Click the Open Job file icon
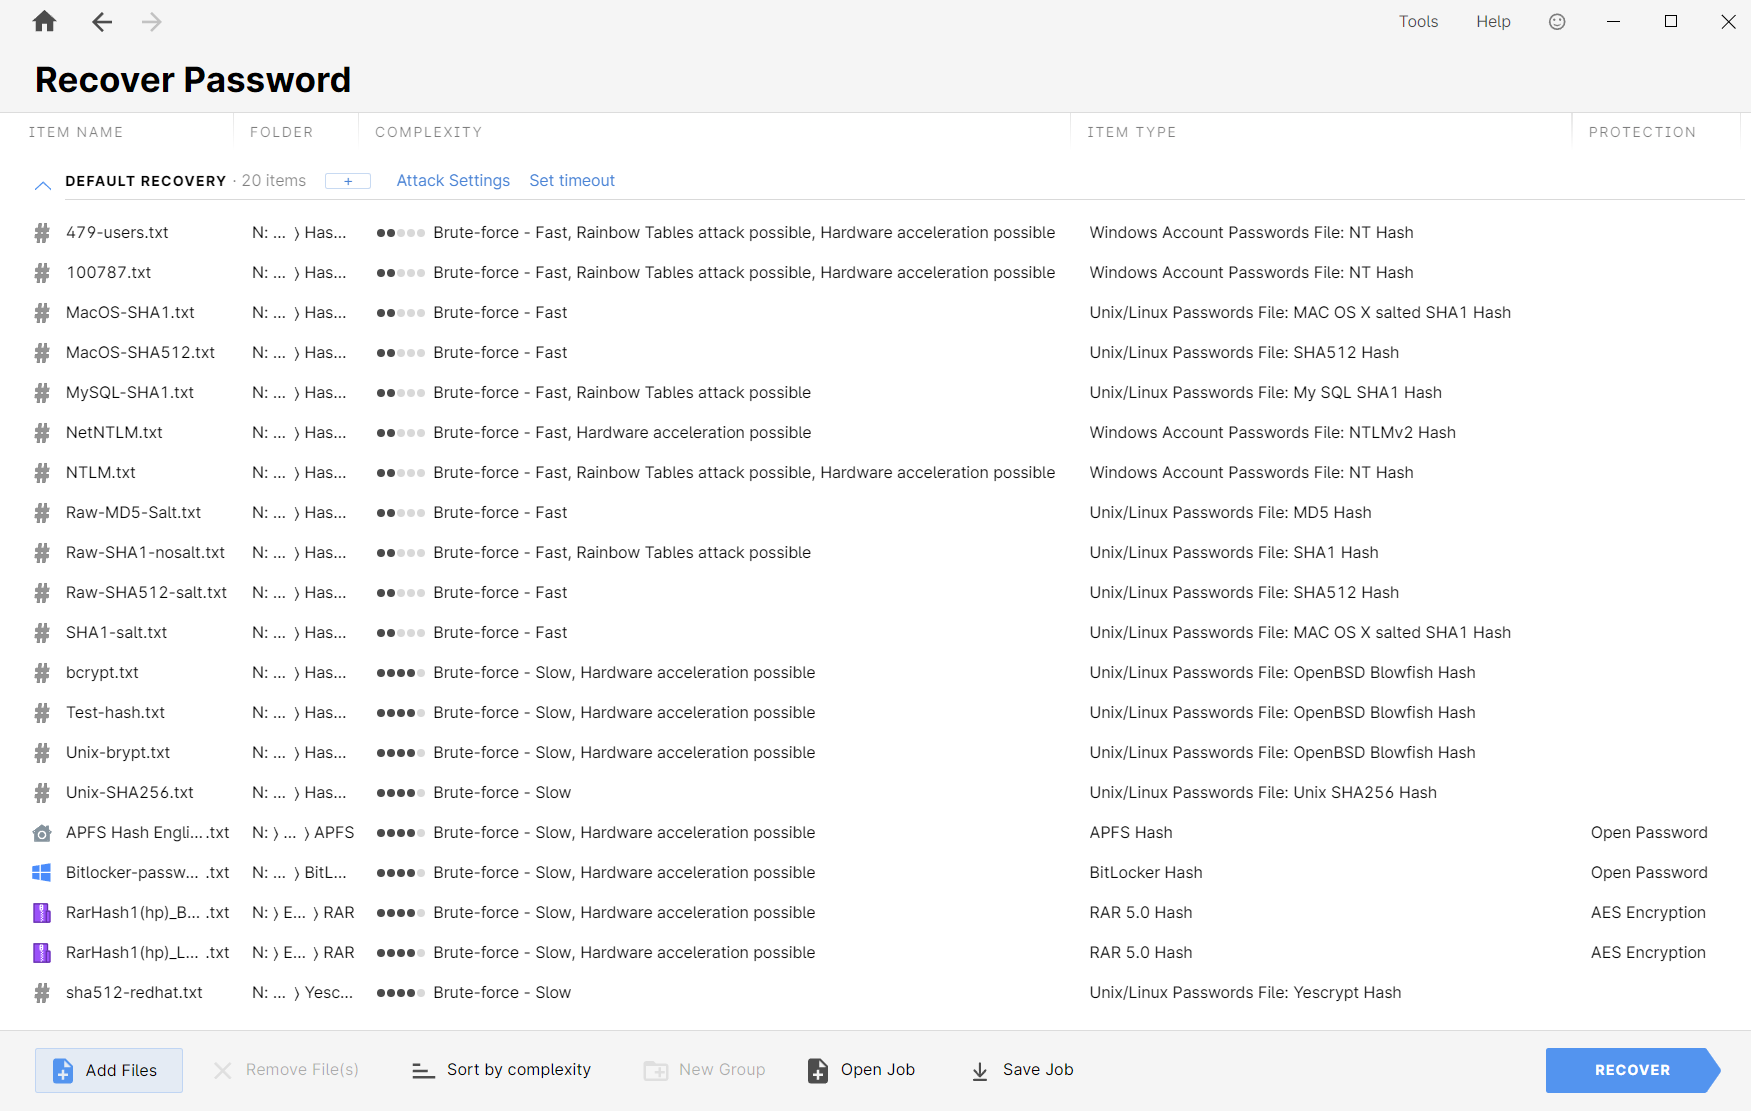Screen dimensions: 1751x1111 click(818, 1070)
